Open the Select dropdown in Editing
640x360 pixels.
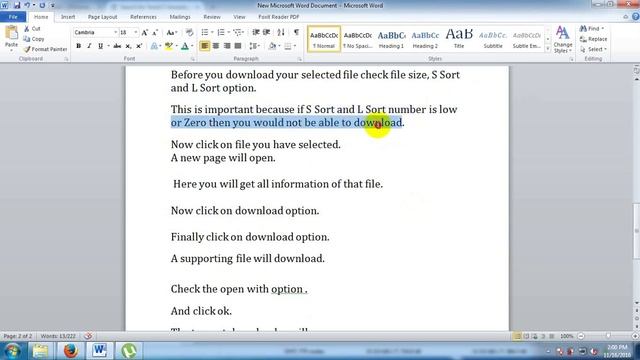(593, 49)
